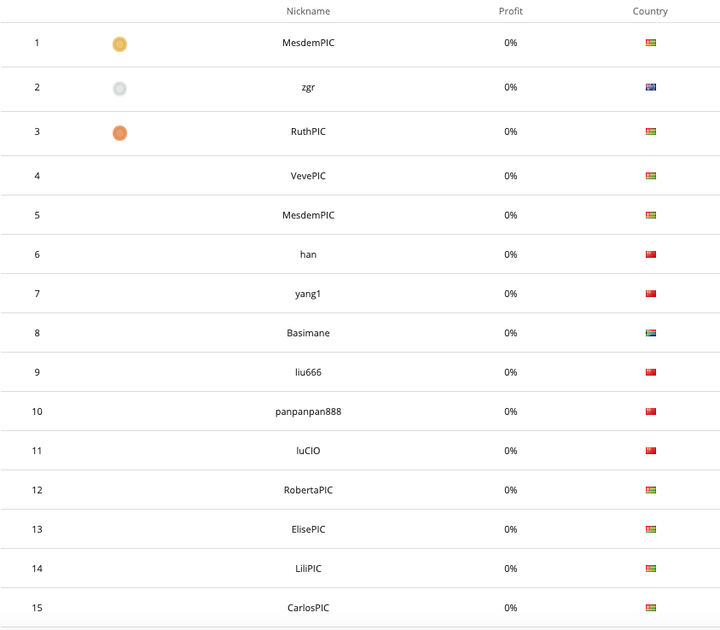Click the MesdemPIC nickname at rank 5
The image size is (720, 630).
click(308, 215)
